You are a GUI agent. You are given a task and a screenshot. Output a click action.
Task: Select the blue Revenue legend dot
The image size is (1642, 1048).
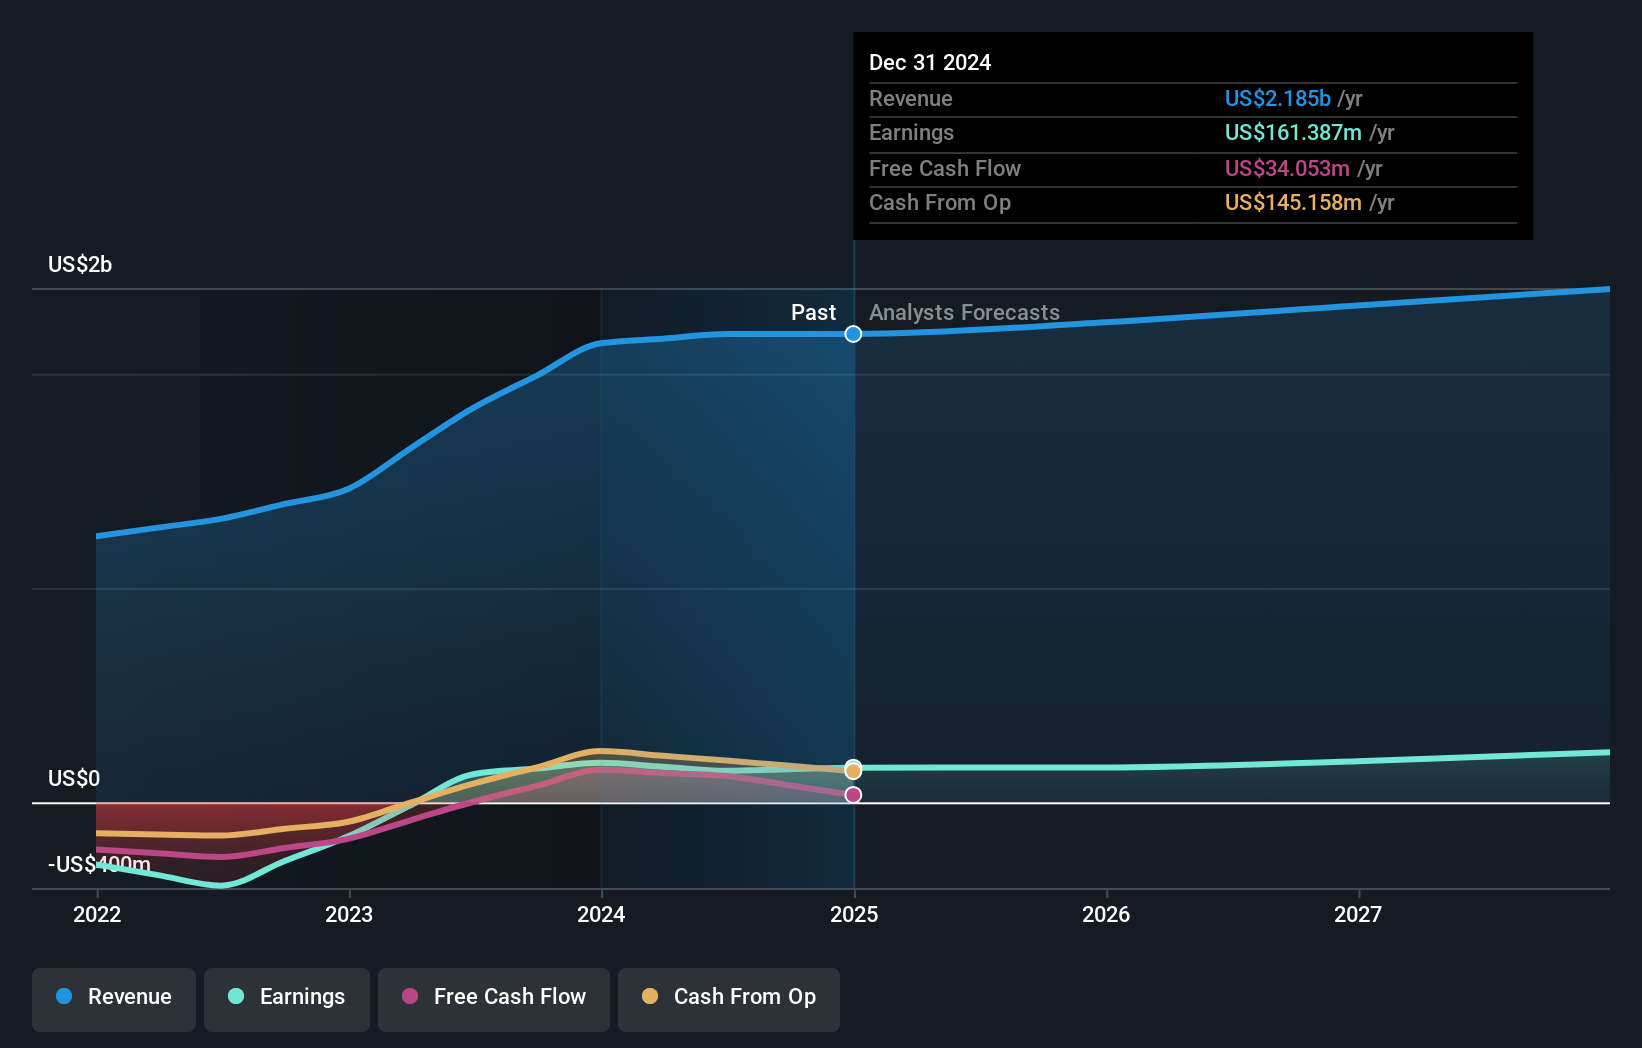(x=64, y=997)
